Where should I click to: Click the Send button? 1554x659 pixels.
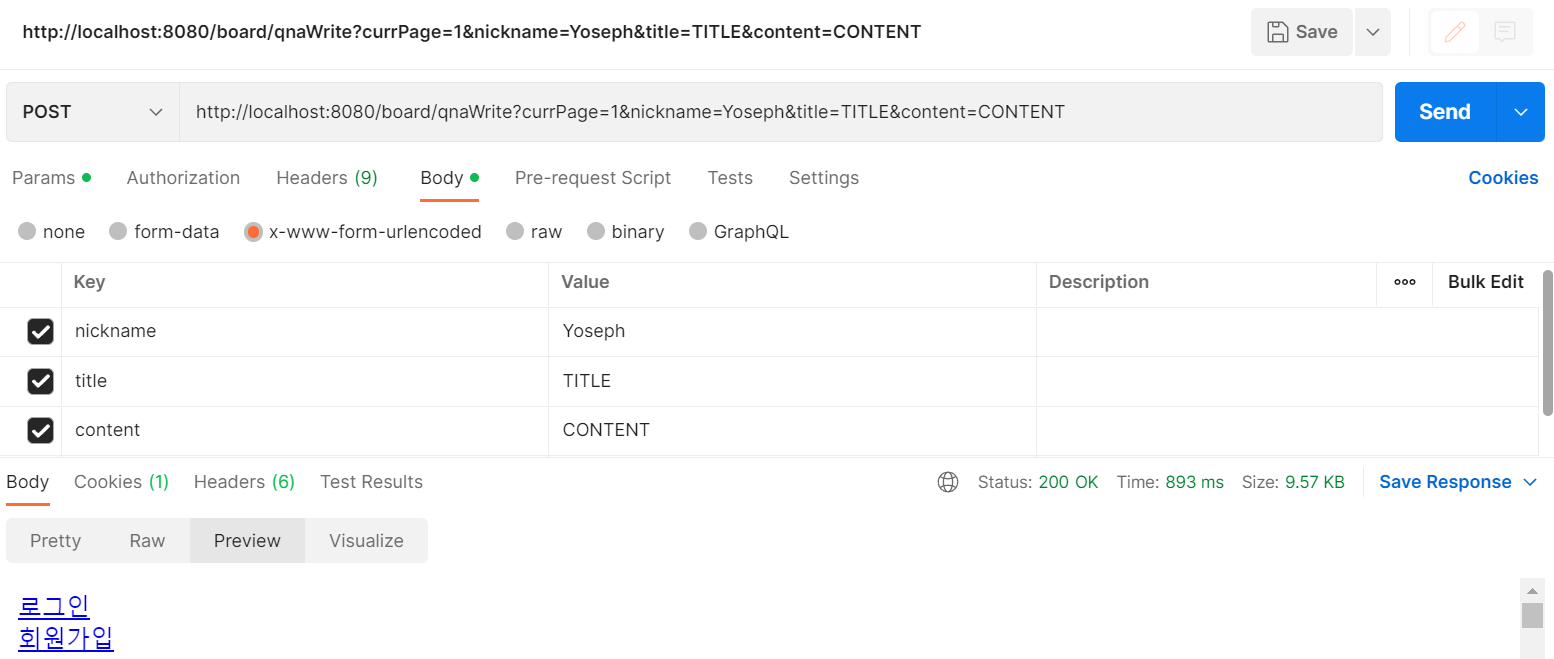coord(1444,111)
